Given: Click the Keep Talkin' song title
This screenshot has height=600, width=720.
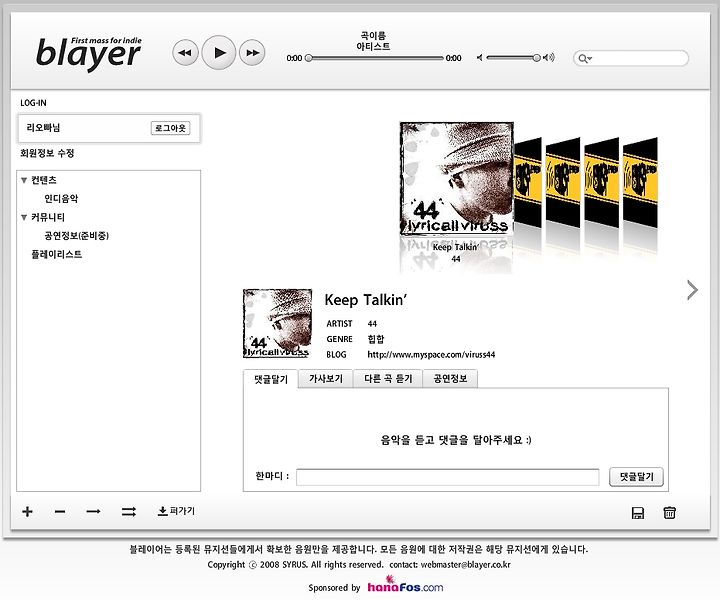Looking at the screenshot, I should [x=366, y=300].
